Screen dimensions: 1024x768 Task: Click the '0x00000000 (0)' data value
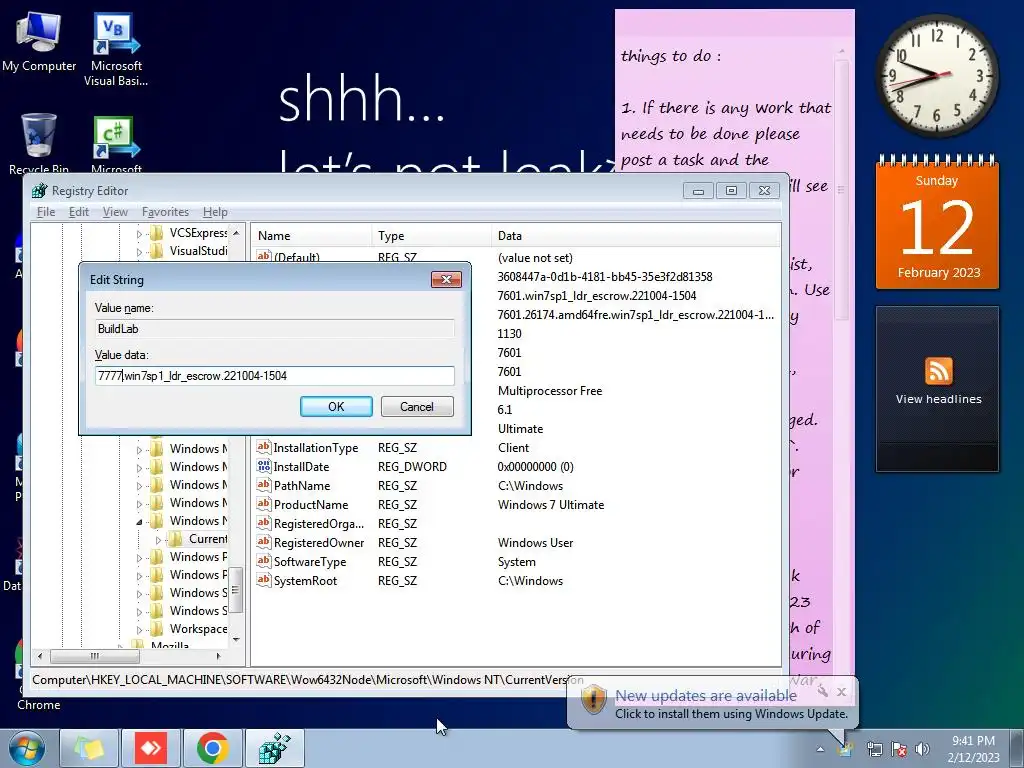[536, 466]
